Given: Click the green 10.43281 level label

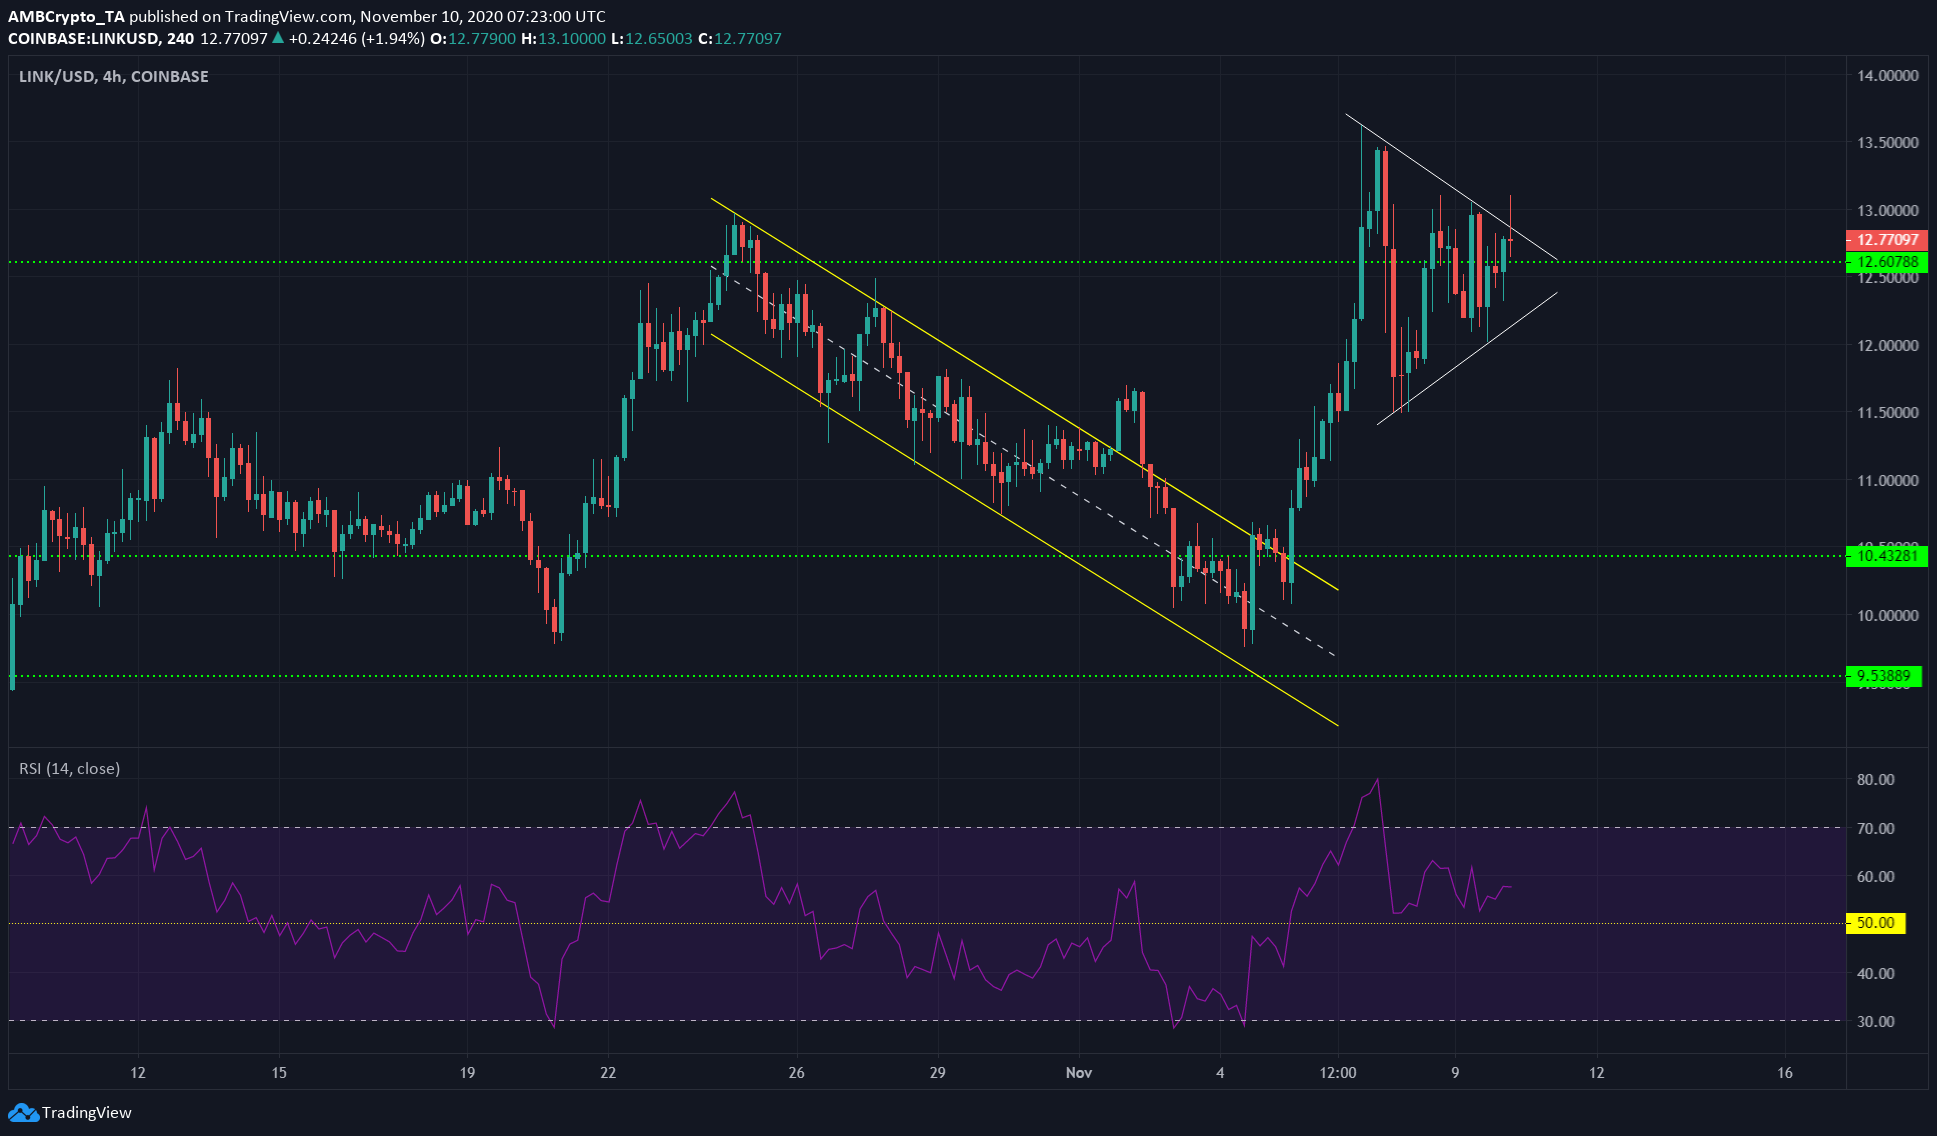Looking at the screenshot, I should pos(1886,555).
